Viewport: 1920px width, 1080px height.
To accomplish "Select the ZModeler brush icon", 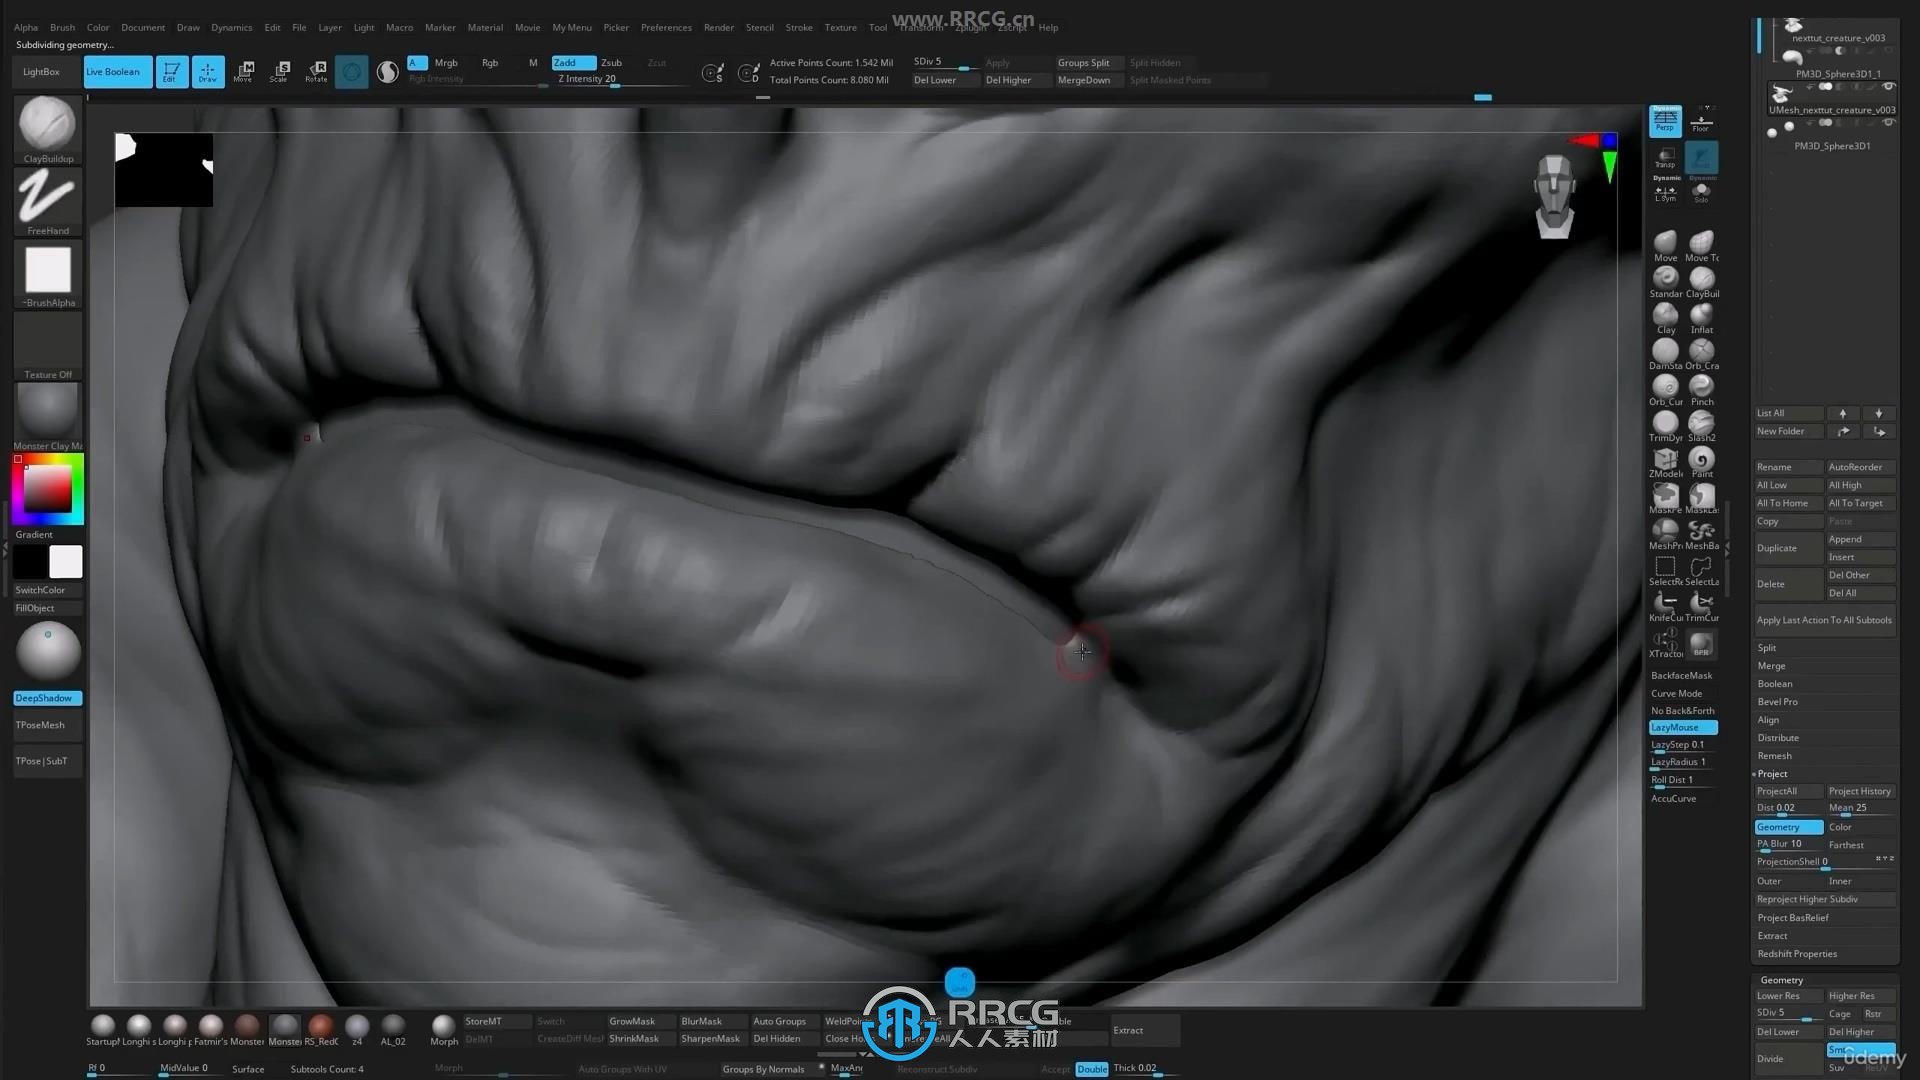I will pyautogui.click(x=1664, y=457).
